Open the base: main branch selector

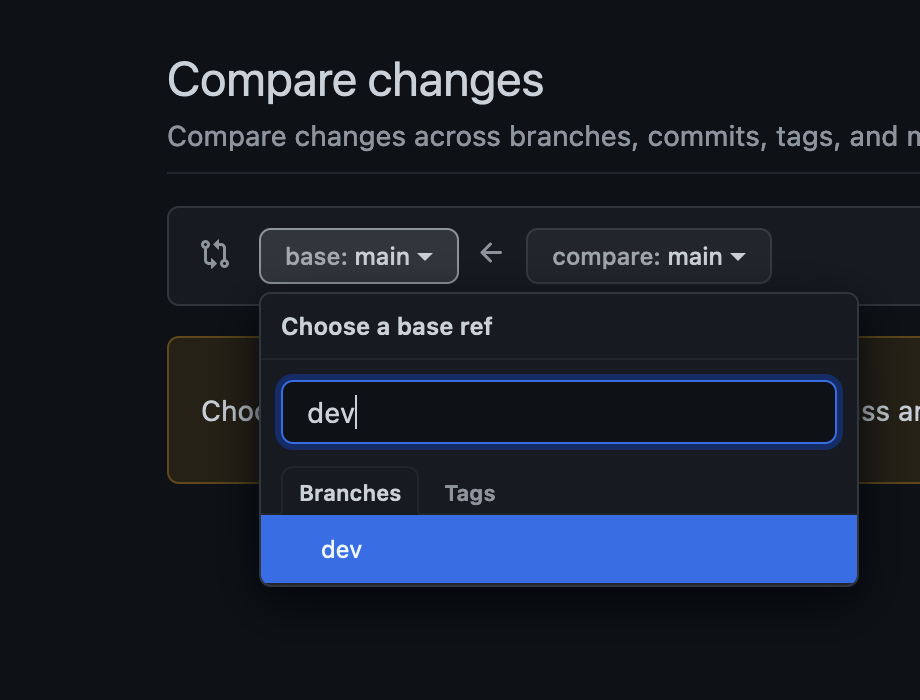(358, 256)
